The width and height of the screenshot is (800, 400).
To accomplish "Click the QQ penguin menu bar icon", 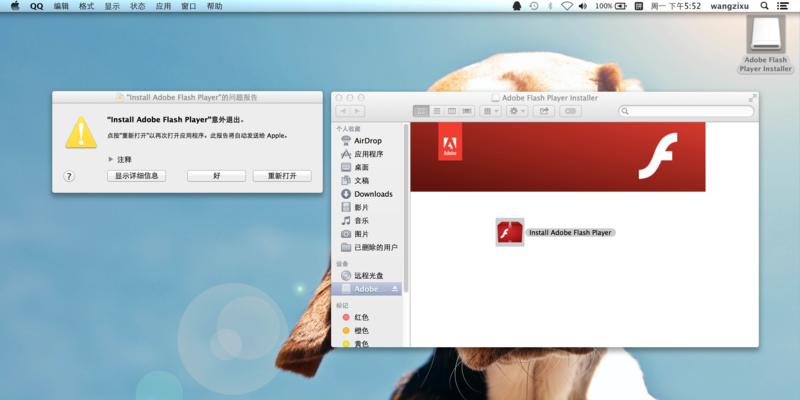I will 517,6.
